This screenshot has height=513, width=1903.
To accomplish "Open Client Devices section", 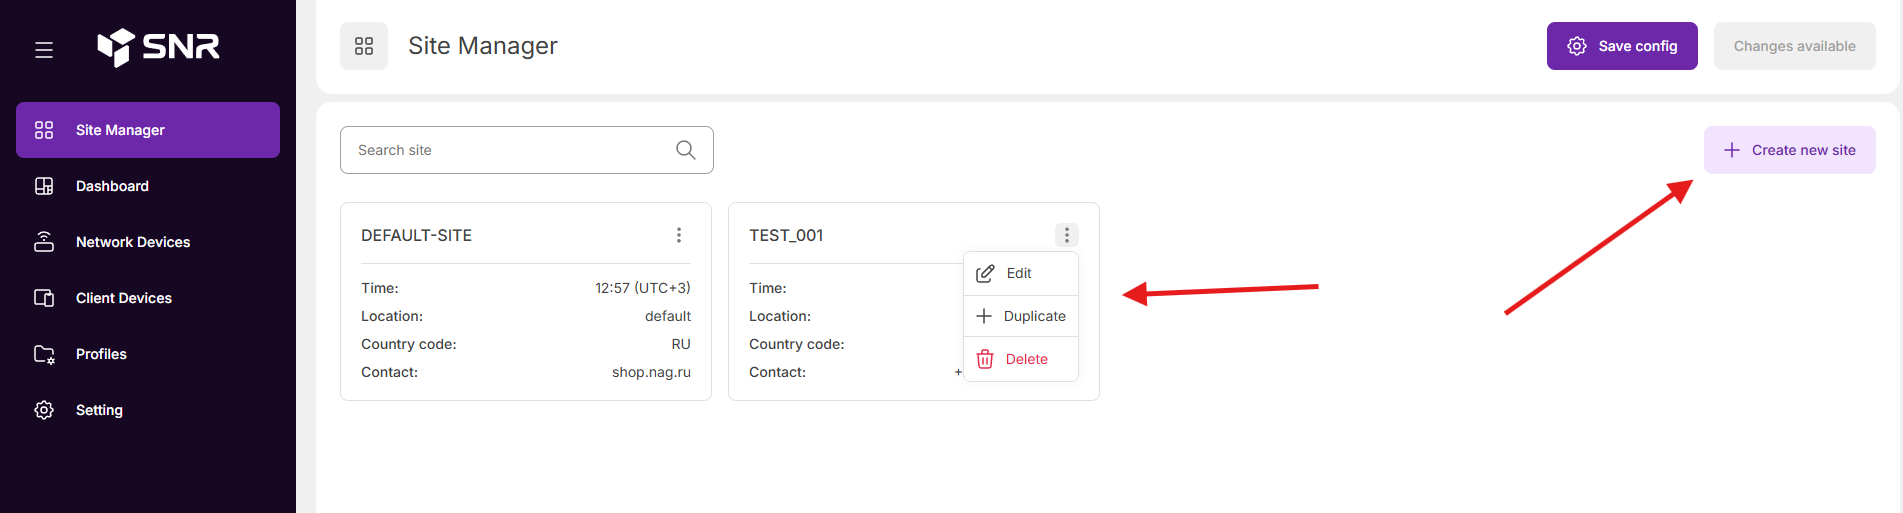I will click(x=123, y=298).
